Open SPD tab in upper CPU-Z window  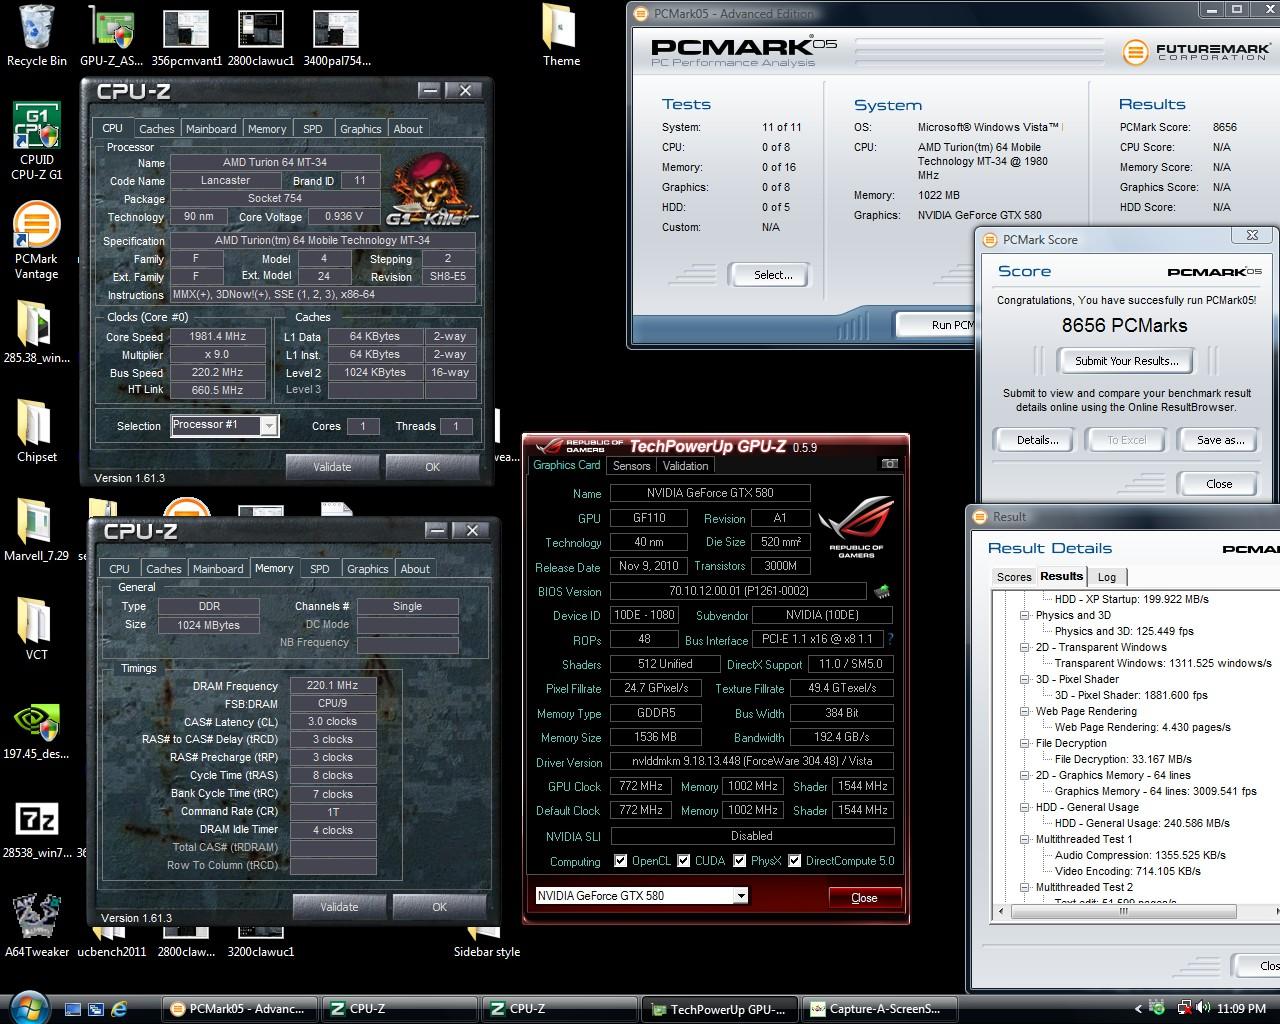pyautogui.click(x=313, y=128)
